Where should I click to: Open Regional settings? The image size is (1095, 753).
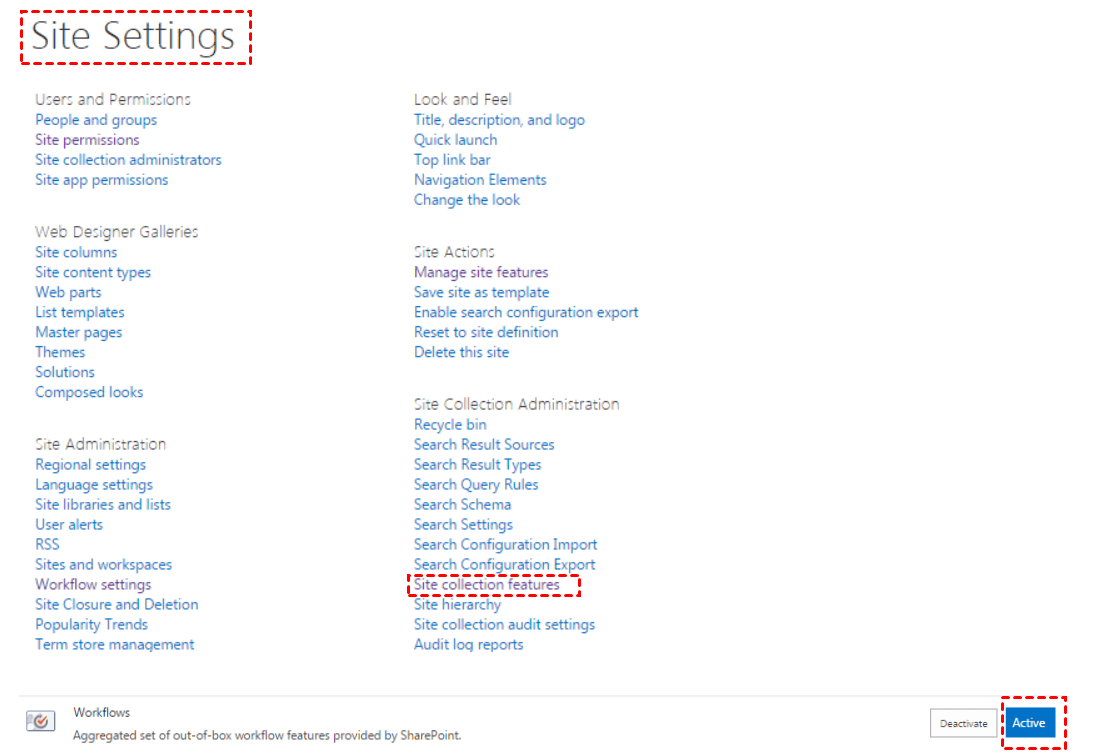click(90, 465)
